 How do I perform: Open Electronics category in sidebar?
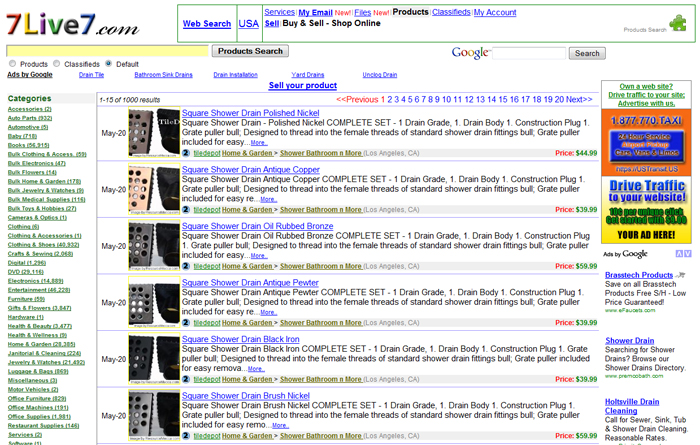36,281
